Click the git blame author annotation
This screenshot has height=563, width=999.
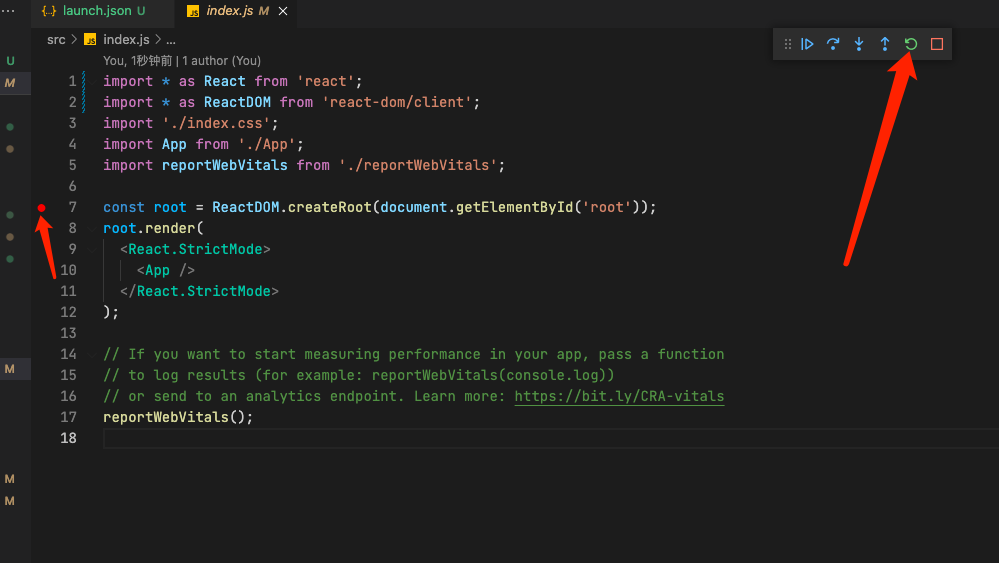pyautogui.click(x=182, y=61)
